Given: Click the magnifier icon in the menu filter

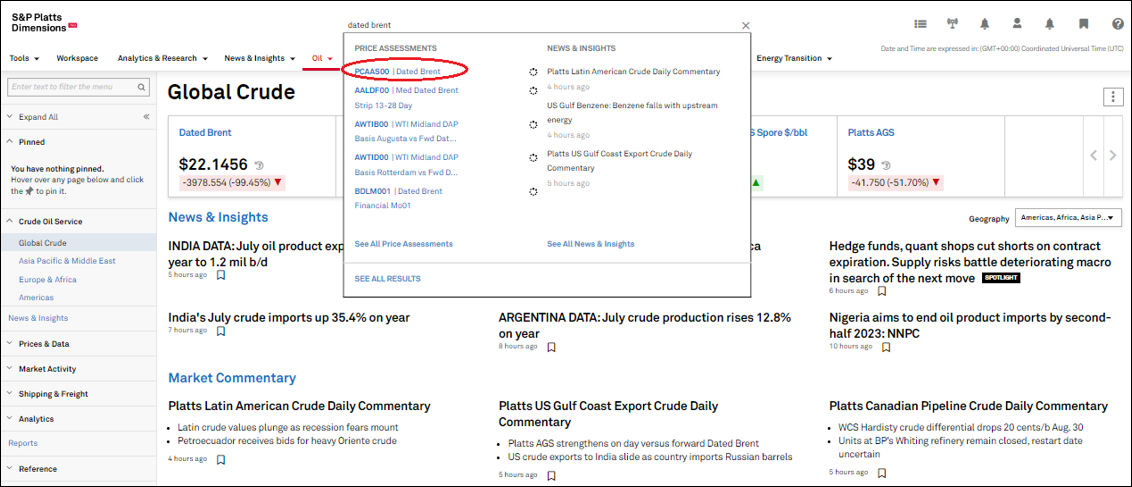Looking at the screenshot, I should tap(142, 87).
